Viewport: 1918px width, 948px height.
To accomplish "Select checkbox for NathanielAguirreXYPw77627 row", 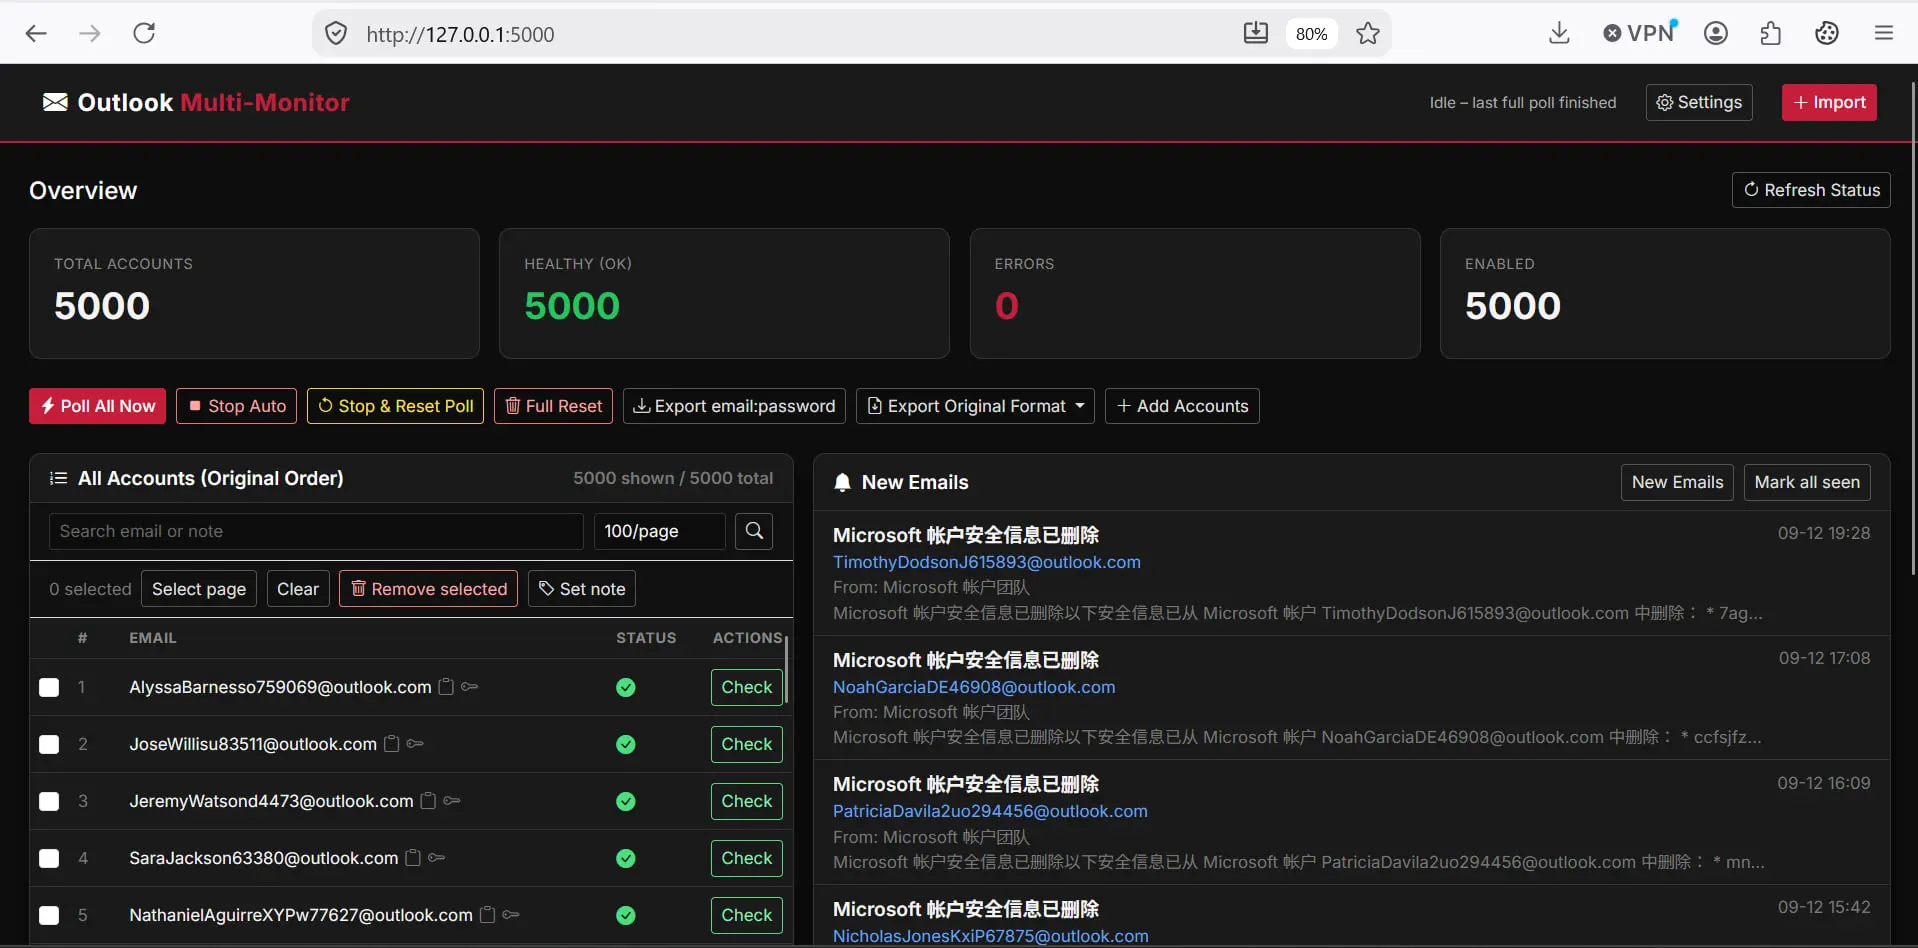I will pyautogui.click(x=49, y=915).
